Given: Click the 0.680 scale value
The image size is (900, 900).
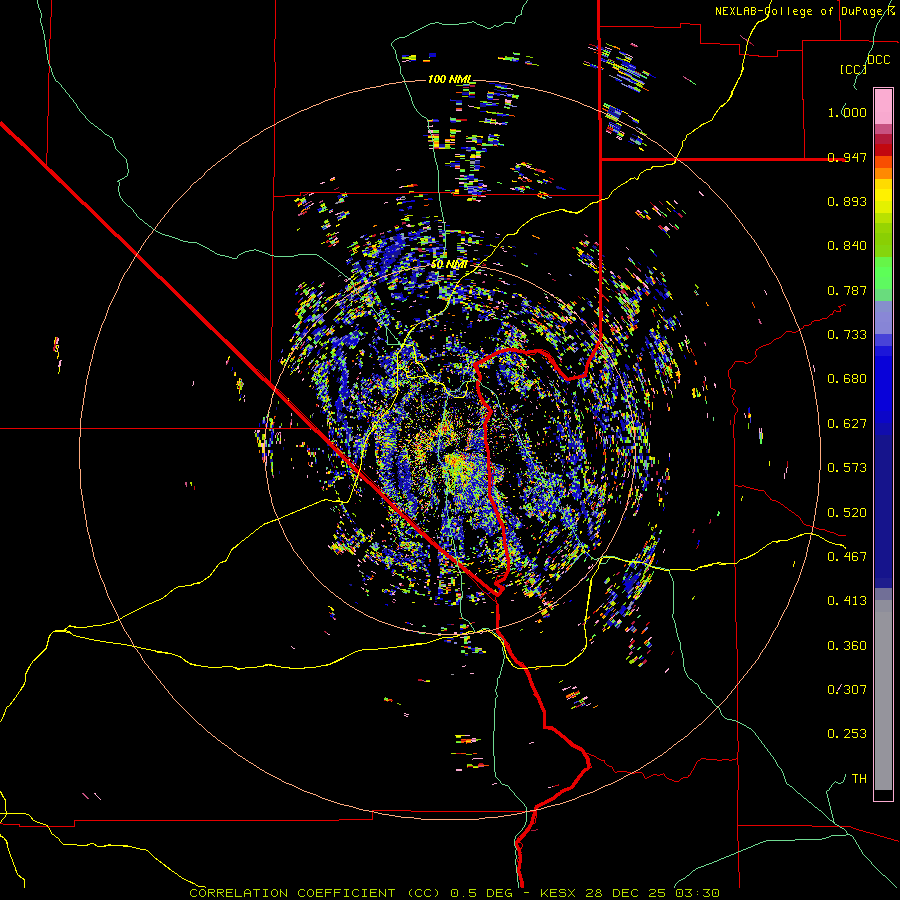Looking at the screenshot, I should click(847, 379).
